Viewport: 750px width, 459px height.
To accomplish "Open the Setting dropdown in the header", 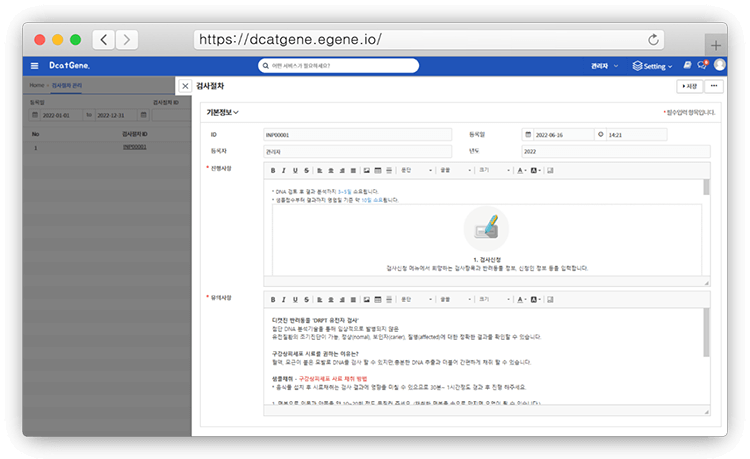I will (x=658, y=66).
